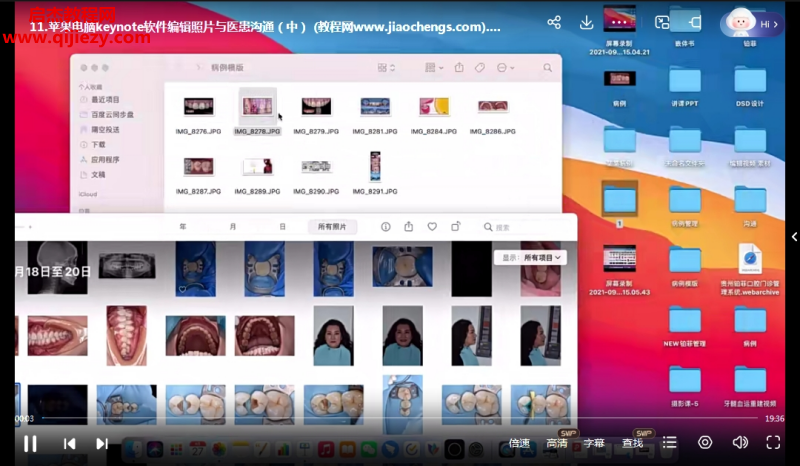The width and height of the screenshot is (800, 466).
Task: Click the Finder search magnifier icon
Action: (547, 67)
